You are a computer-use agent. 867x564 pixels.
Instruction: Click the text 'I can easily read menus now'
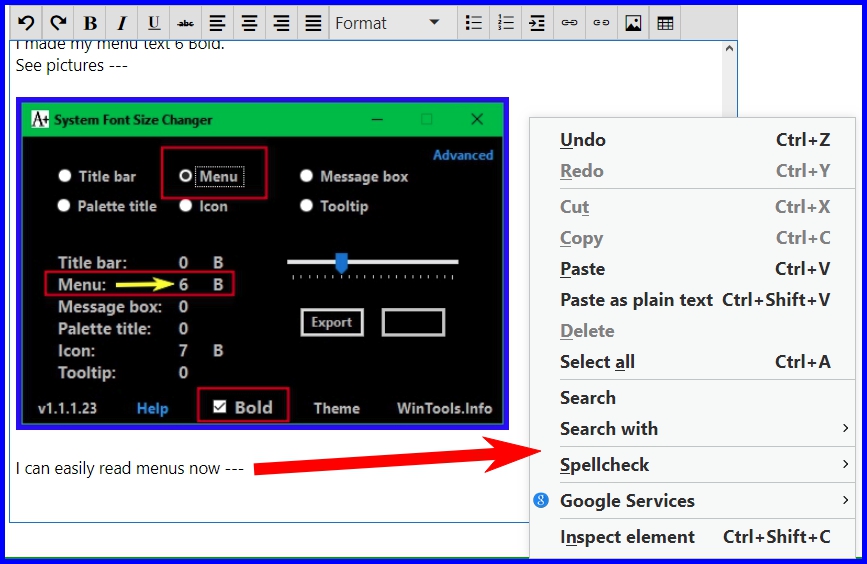coord(118,468)
